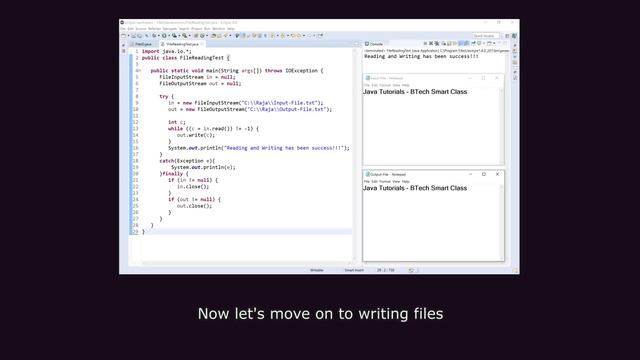The height and width of the screenshot is (360, 640).
Task: Click the Clear Console icon
Action: 444,43
